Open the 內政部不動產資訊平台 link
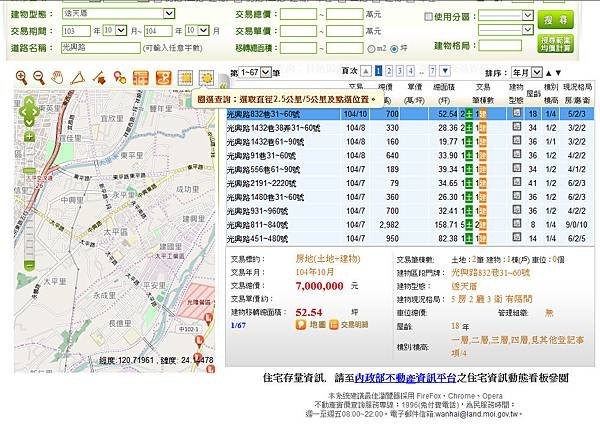Image resolution: width=600 pixels, height=425 pixels. coord(406,378)
